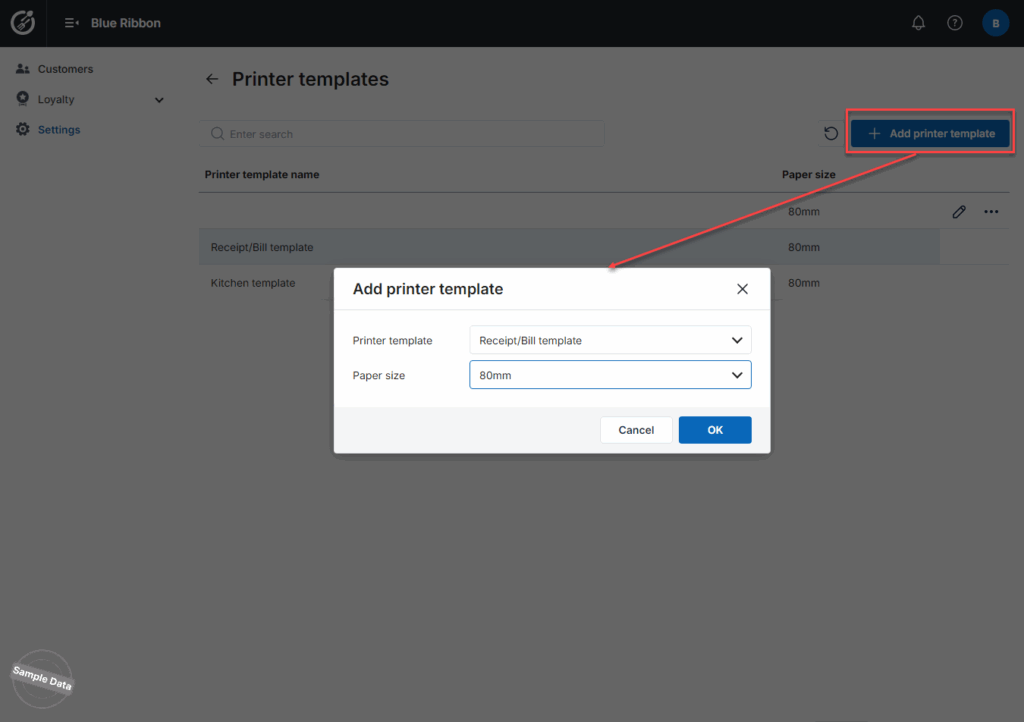Click the Printer template name column header
Image resolution: width=1024 pixels, height=722 pixels.
click(262, 174)
